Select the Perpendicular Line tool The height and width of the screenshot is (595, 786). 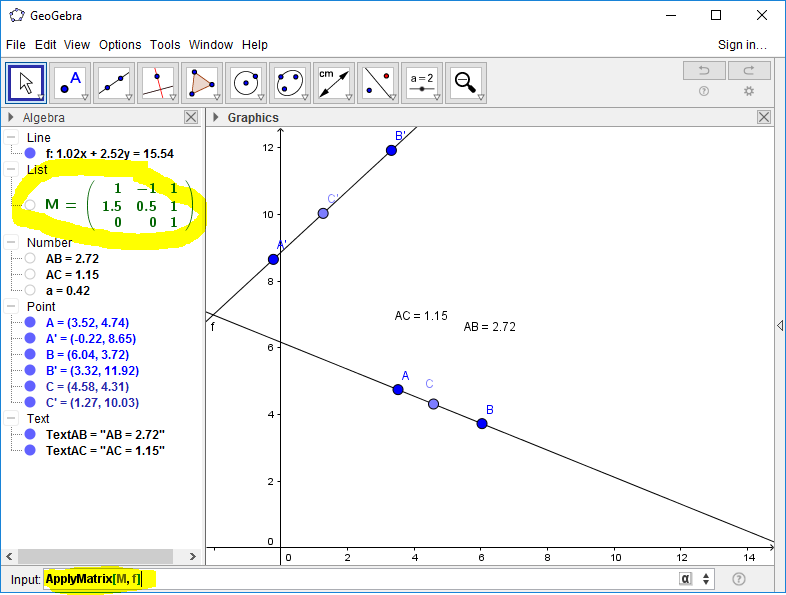158,83
